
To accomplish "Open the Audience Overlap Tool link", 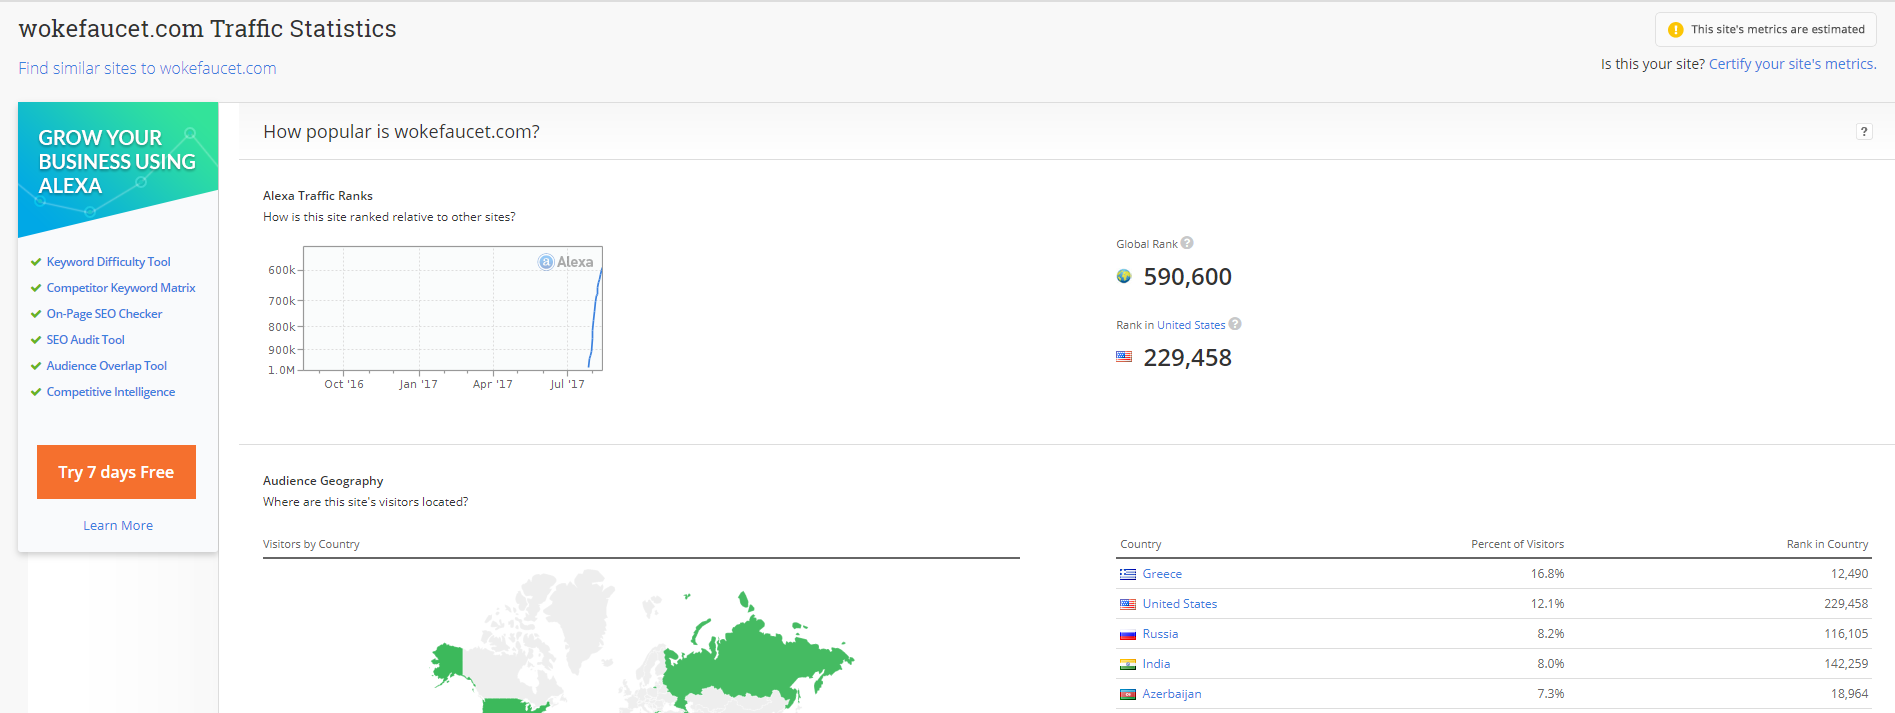I will pos(106,366).
